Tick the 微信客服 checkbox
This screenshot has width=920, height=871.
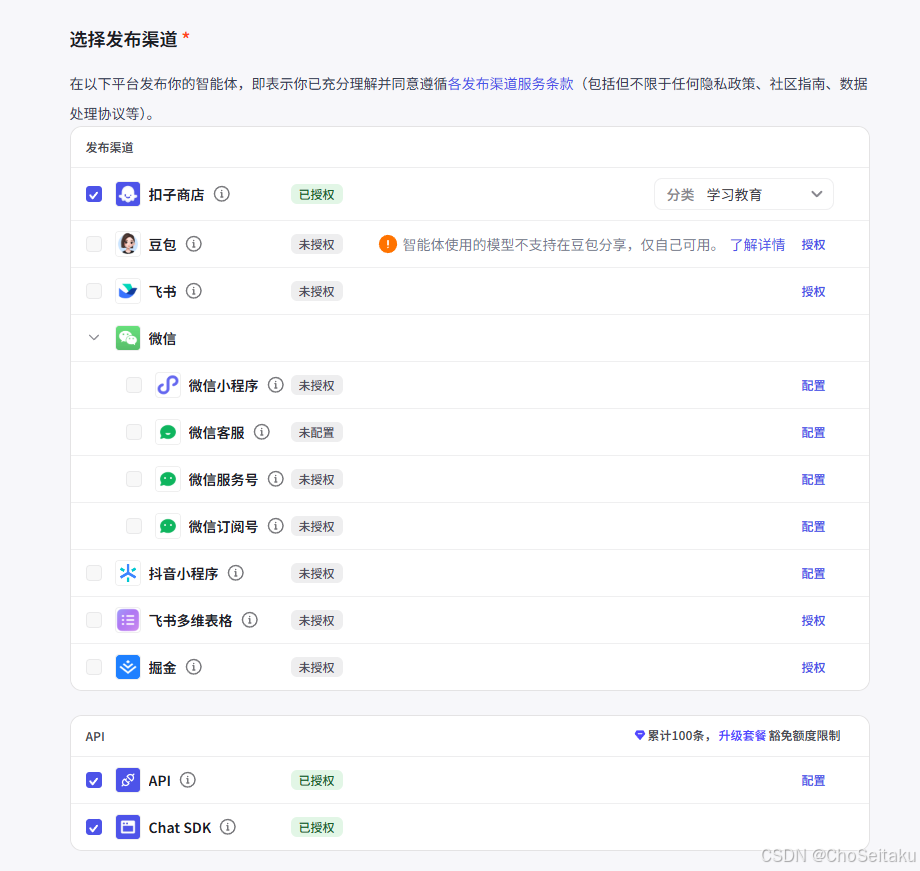[134, 433]
